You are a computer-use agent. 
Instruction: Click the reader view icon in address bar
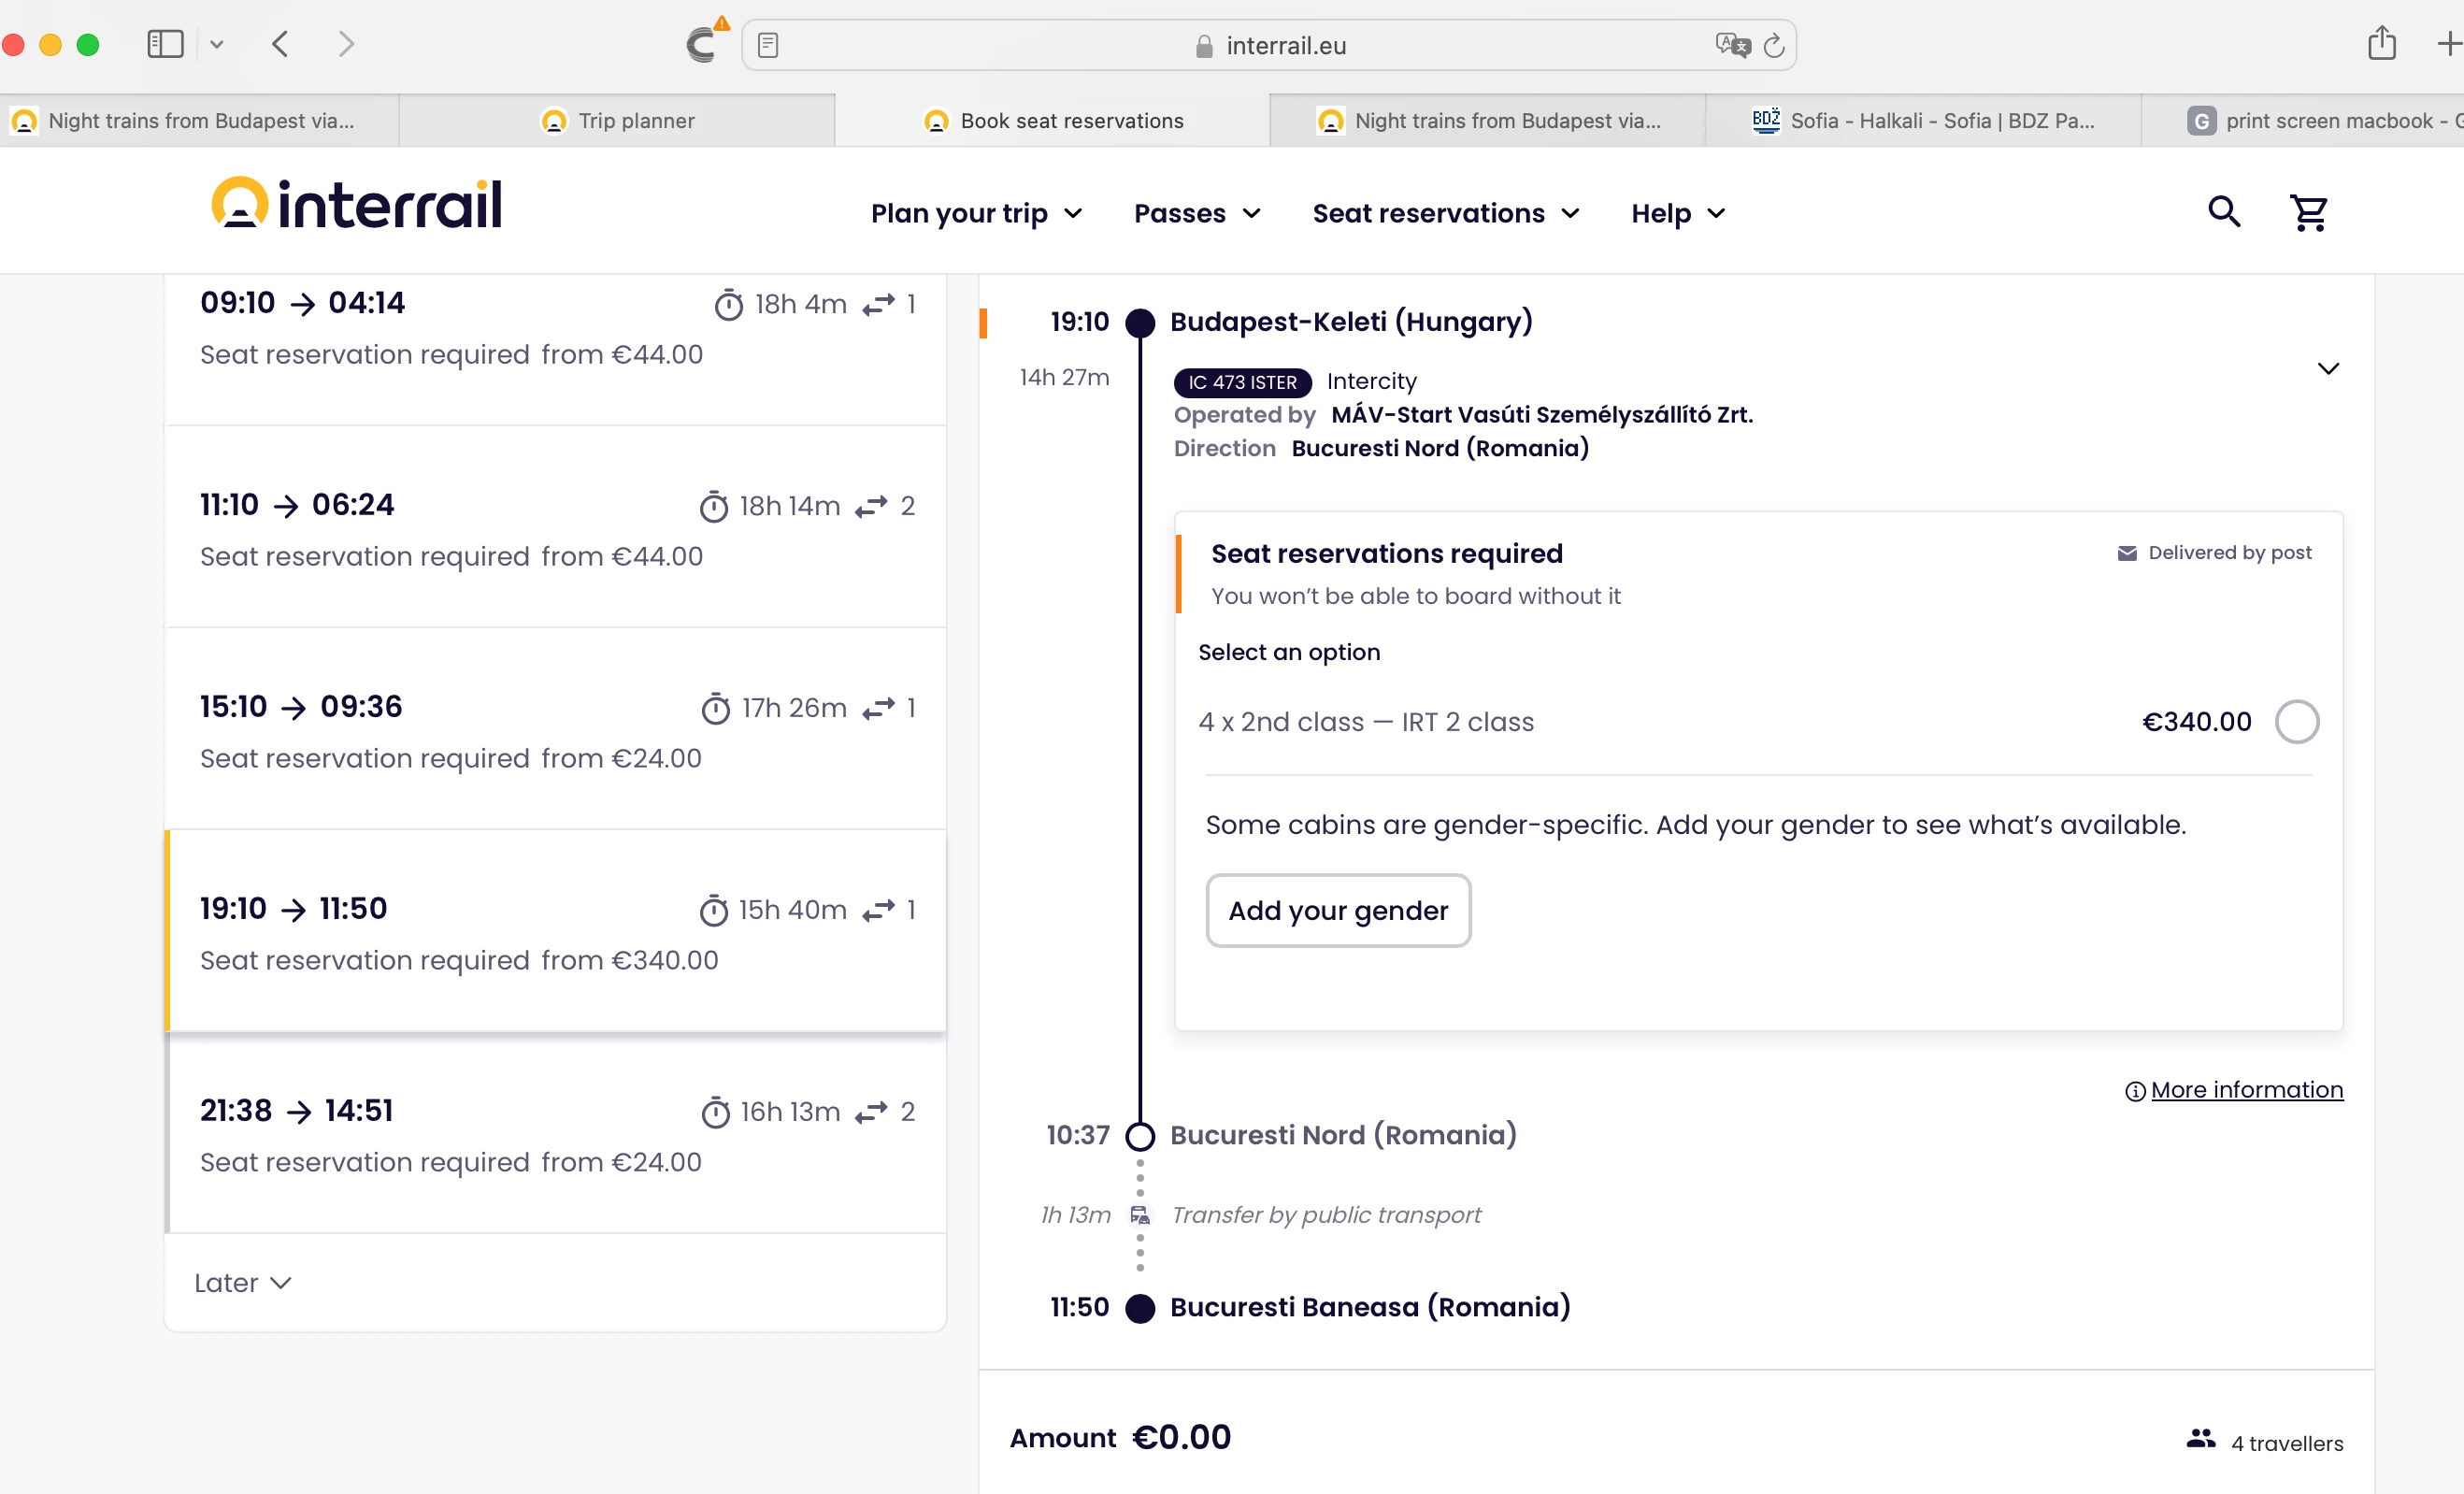click(x=768, y=46)
